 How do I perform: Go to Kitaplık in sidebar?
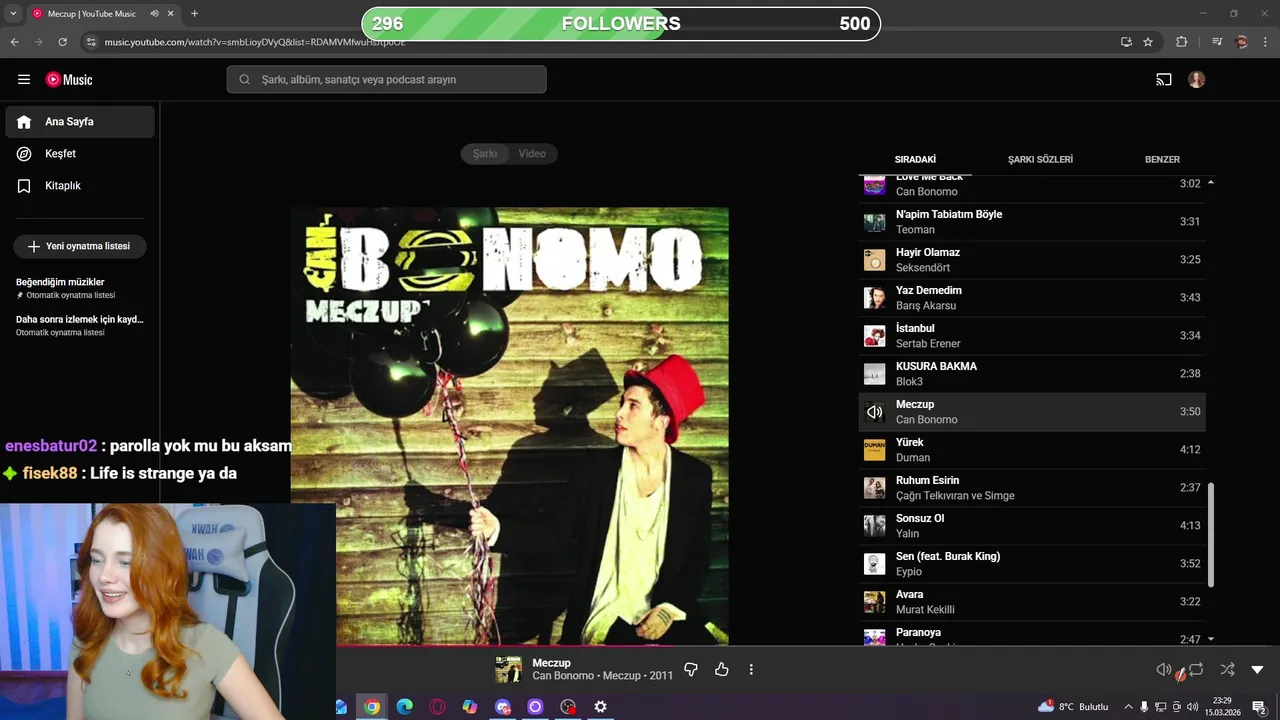point(80,186)
